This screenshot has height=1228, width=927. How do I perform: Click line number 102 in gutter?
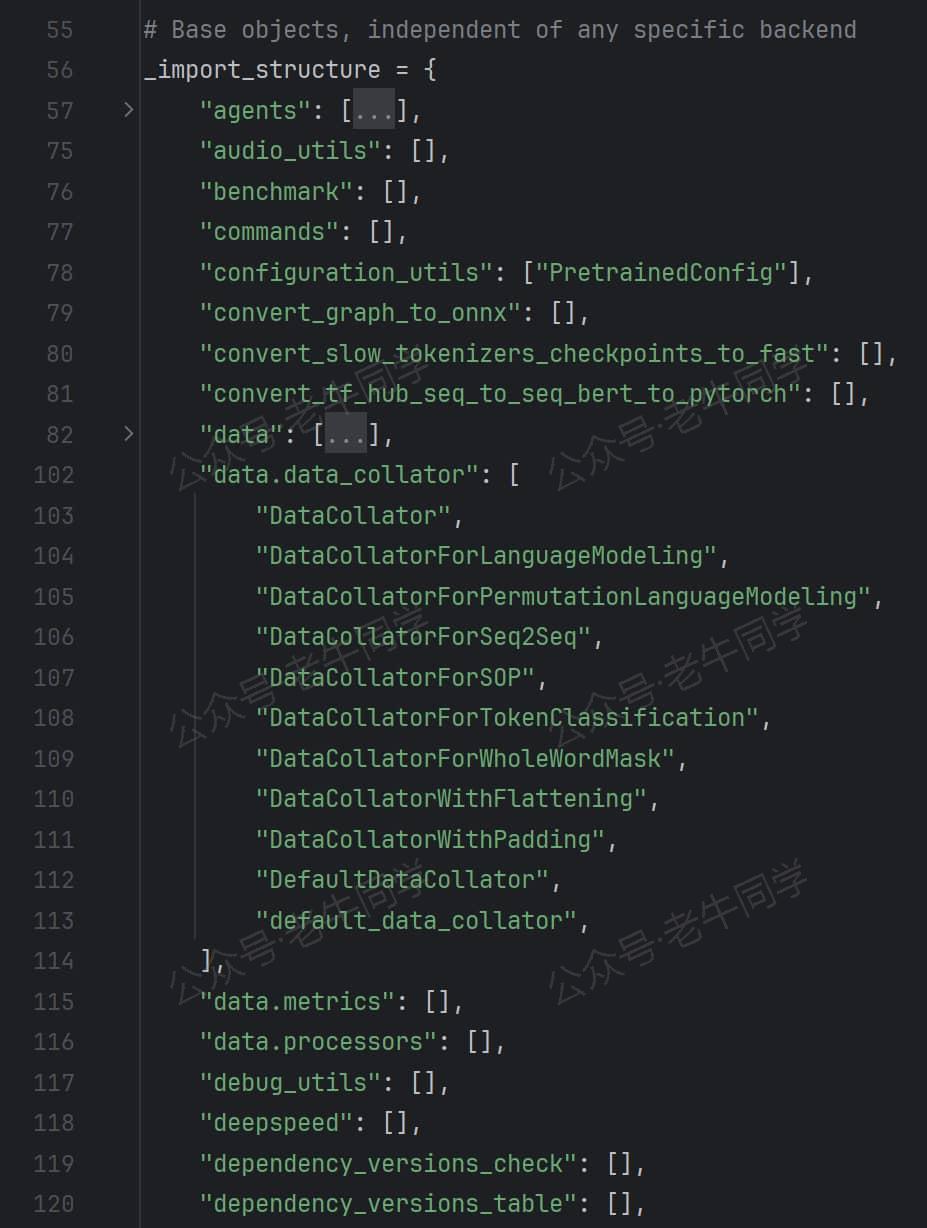point(53,475)
